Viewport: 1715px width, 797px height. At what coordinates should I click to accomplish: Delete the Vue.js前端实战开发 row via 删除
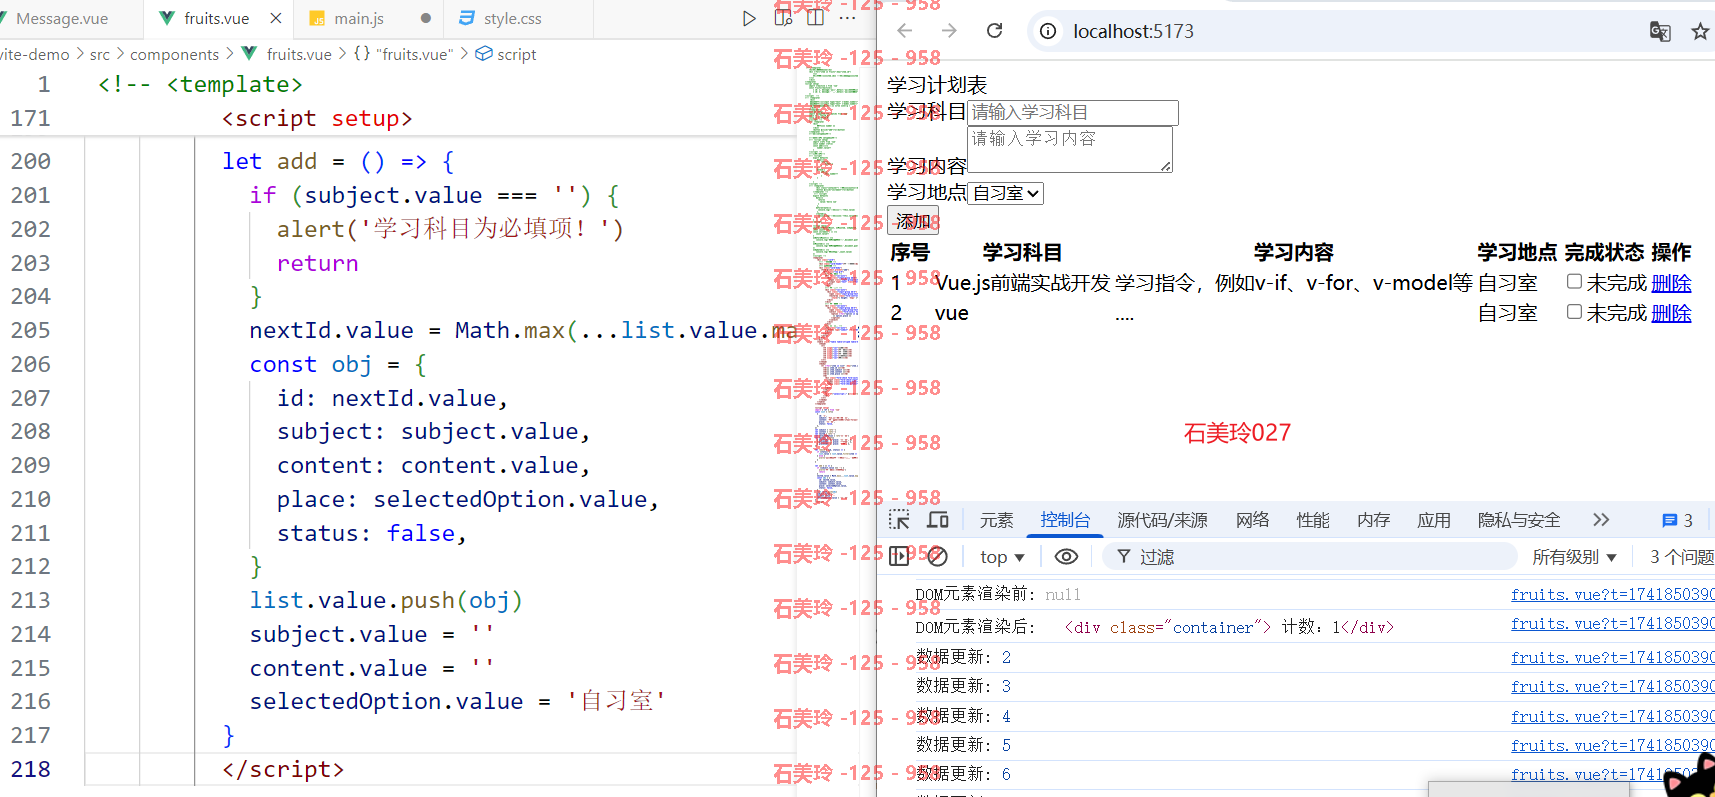coord(1671,283)
